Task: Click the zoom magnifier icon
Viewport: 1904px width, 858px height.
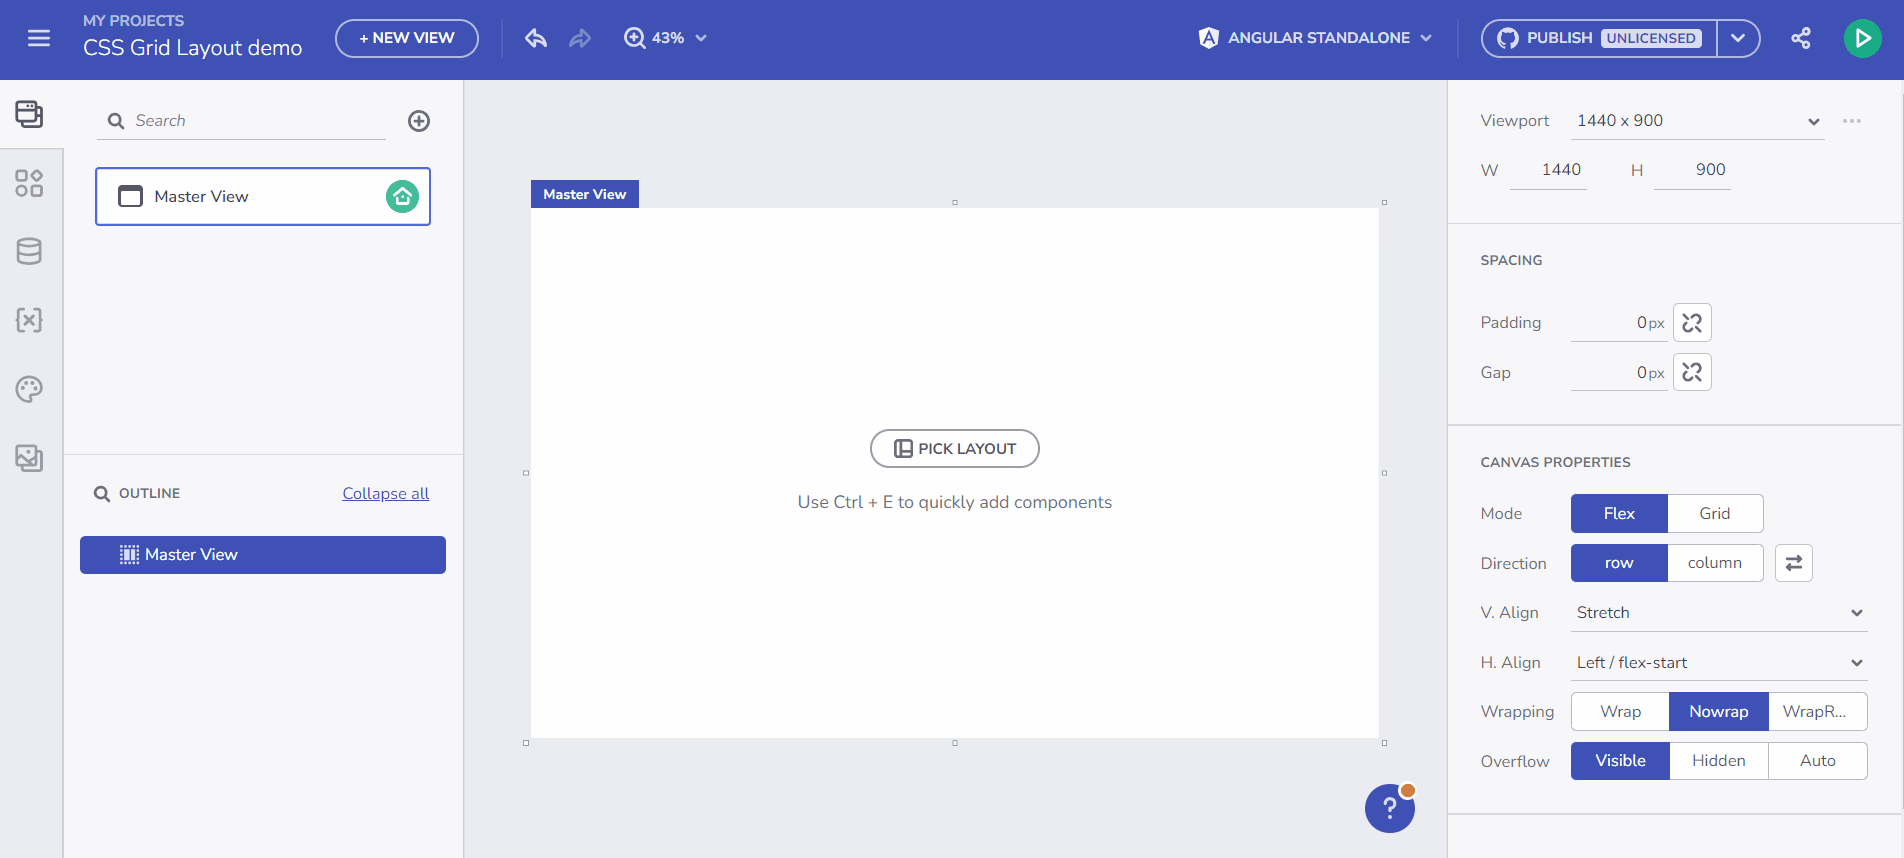Action: click(634, 38)
